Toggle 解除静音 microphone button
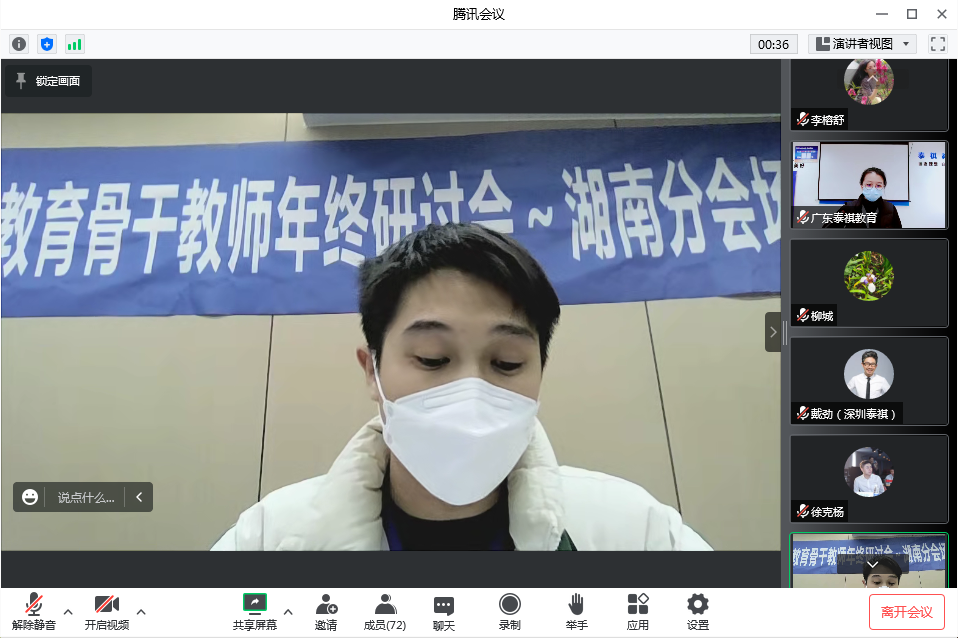The height and width of the screenshot is (638, 958). coord(34,611)
